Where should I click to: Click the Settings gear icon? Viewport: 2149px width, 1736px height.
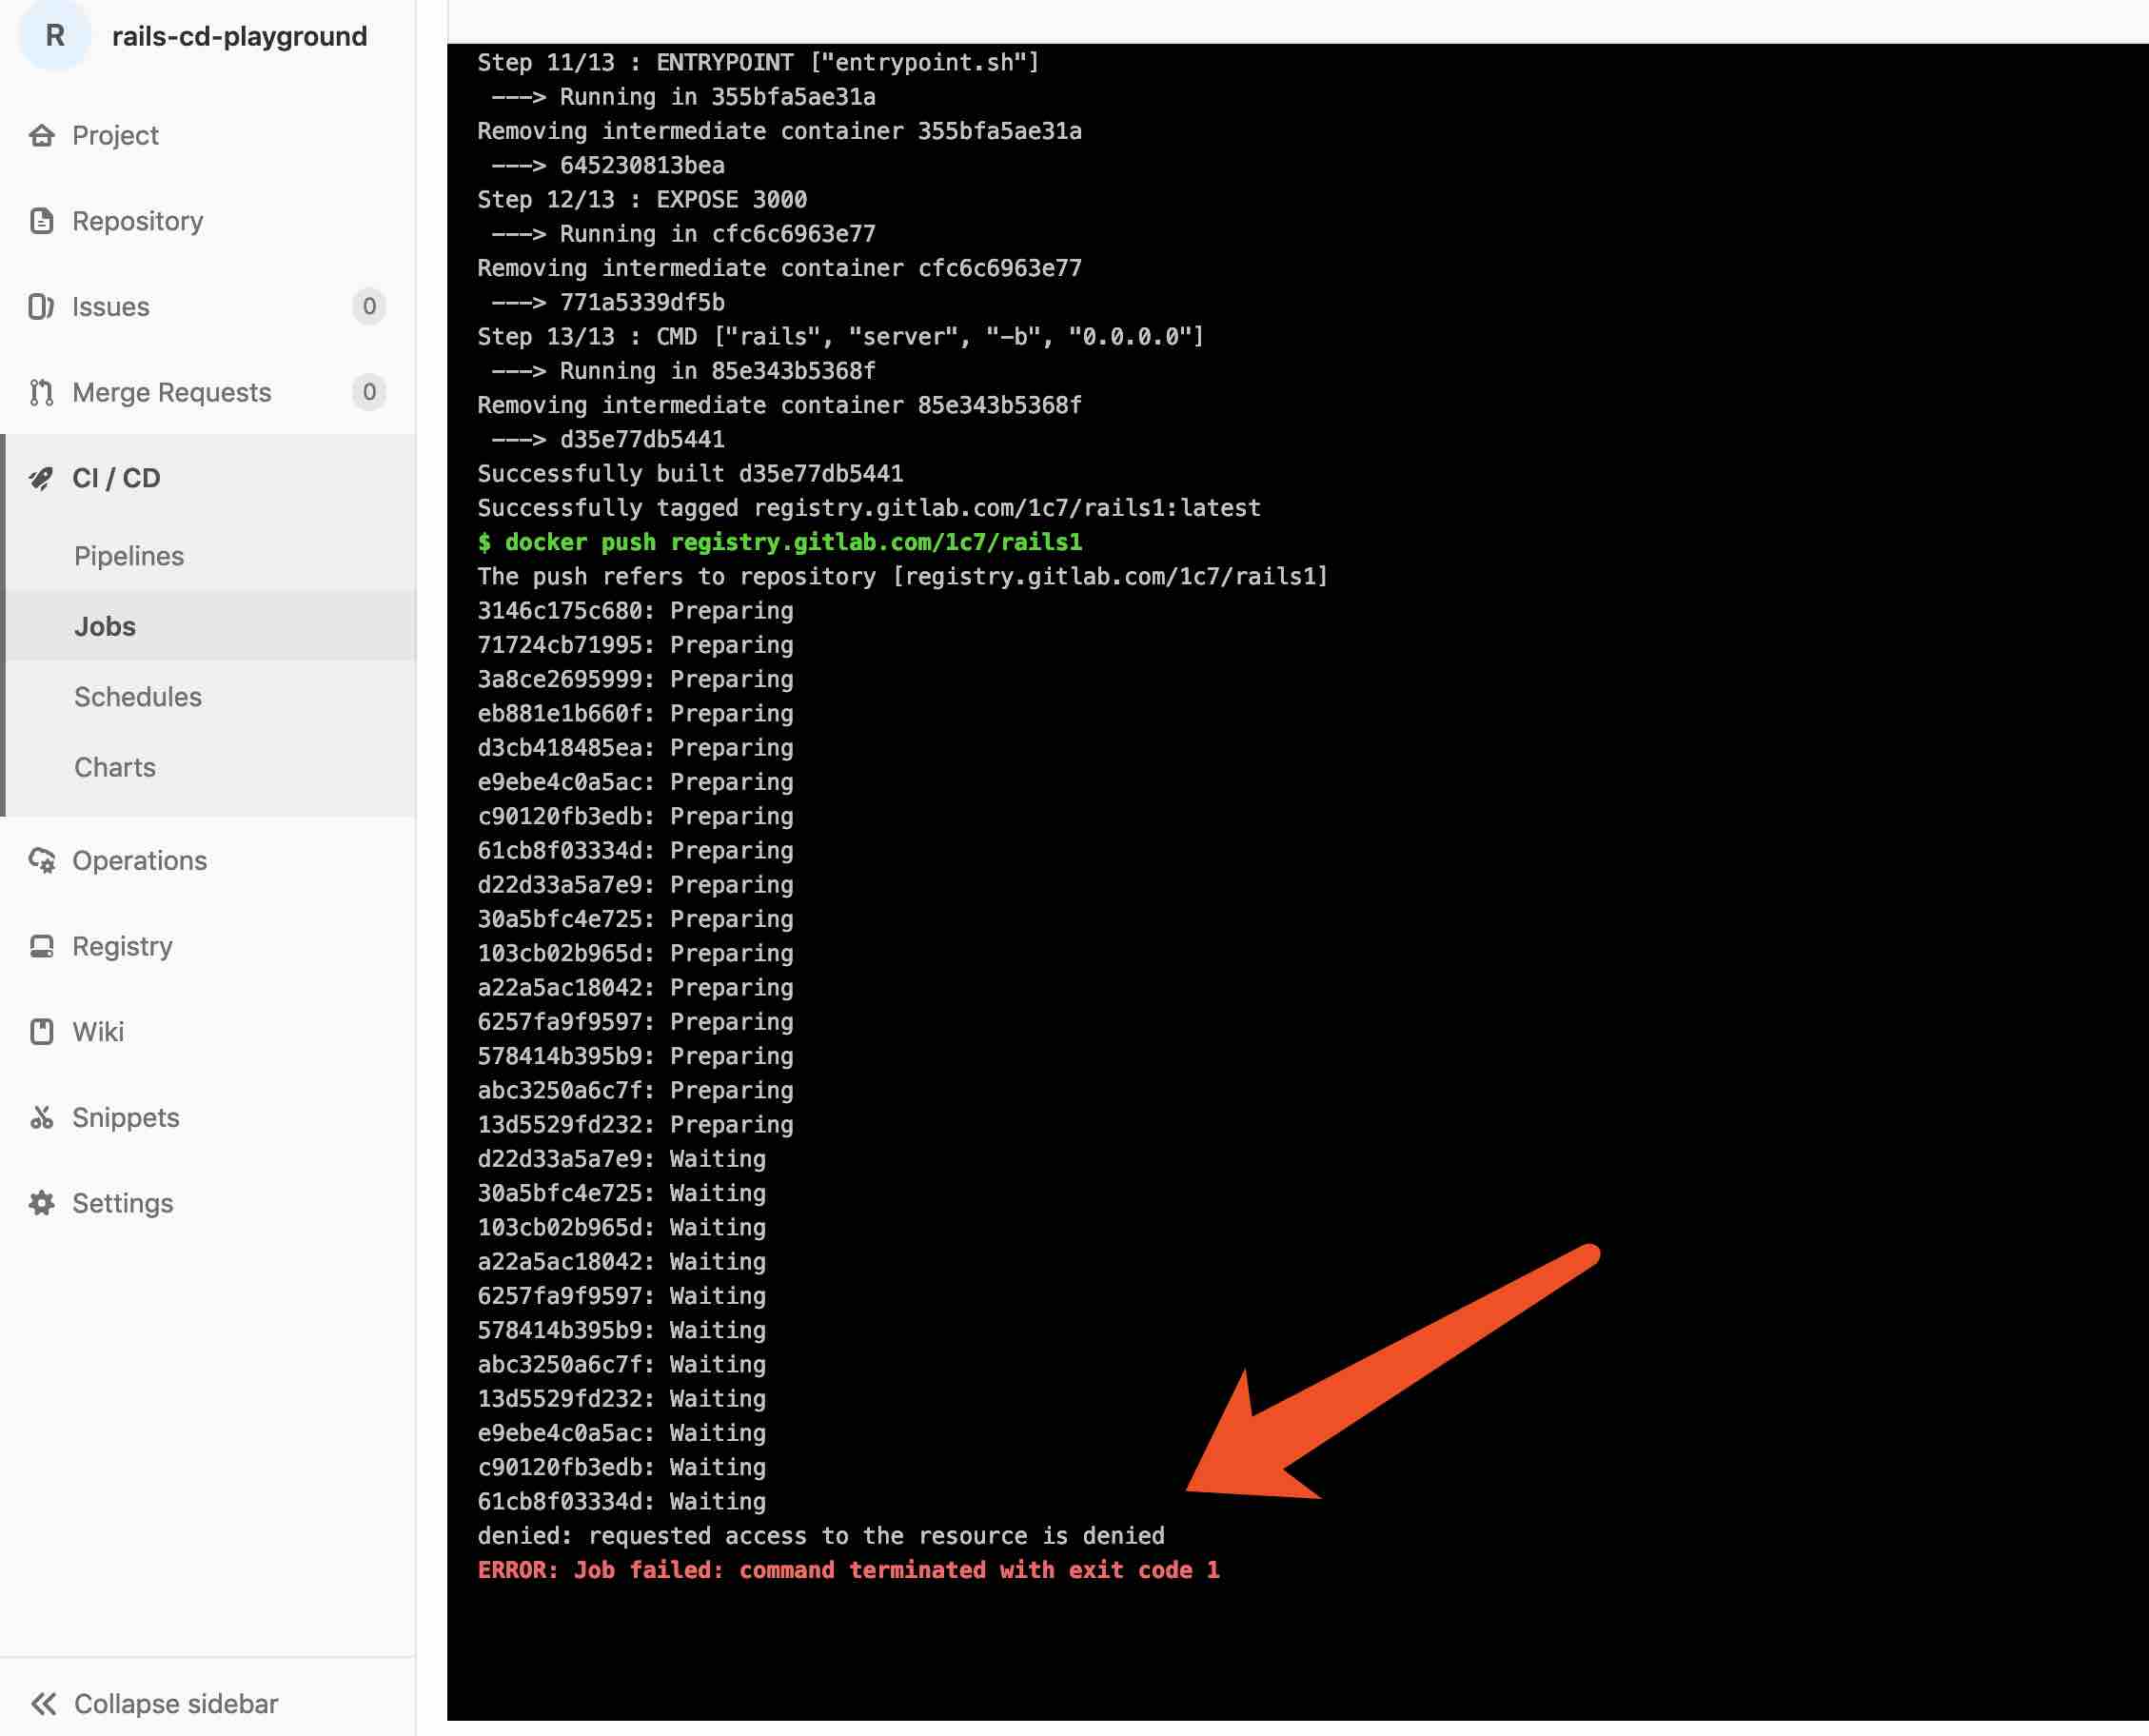click(x=41, y=1204)
